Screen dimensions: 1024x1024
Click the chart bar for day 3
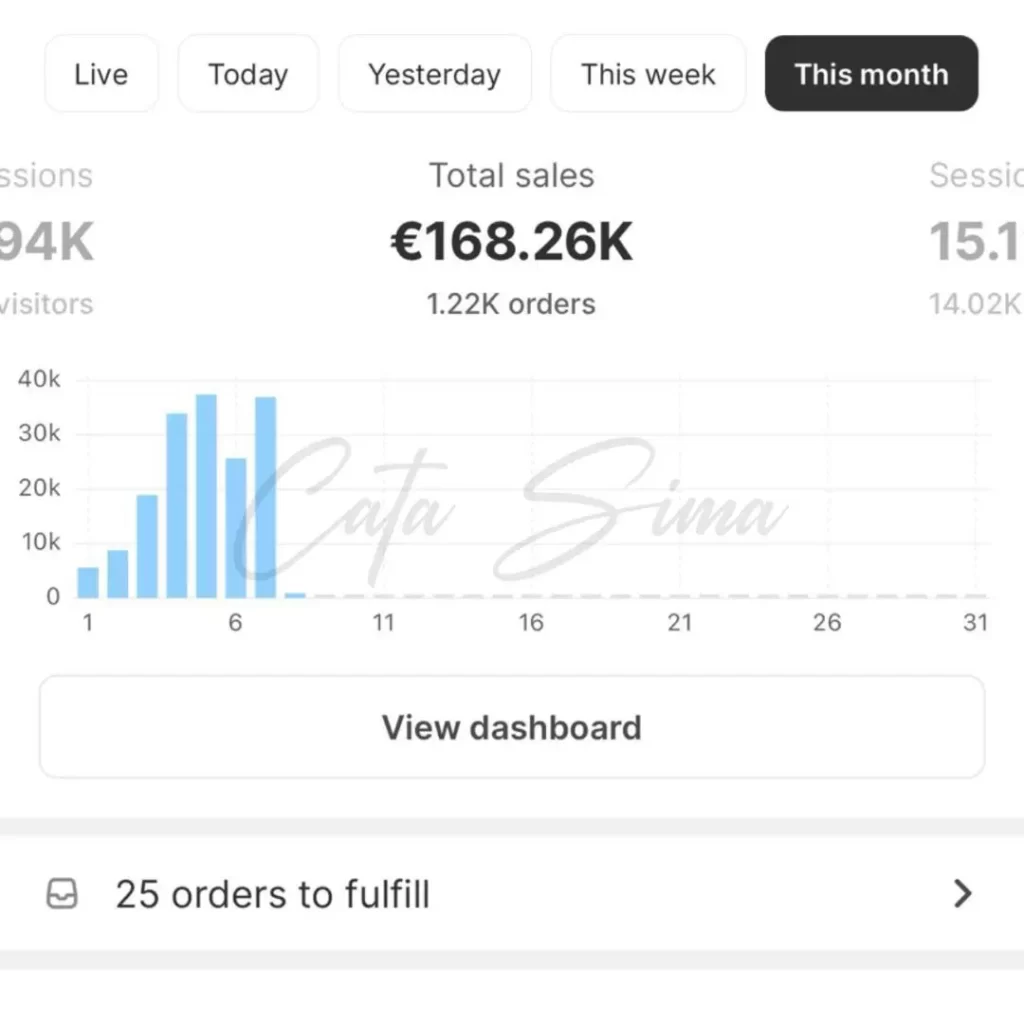[x=147, y=546]
